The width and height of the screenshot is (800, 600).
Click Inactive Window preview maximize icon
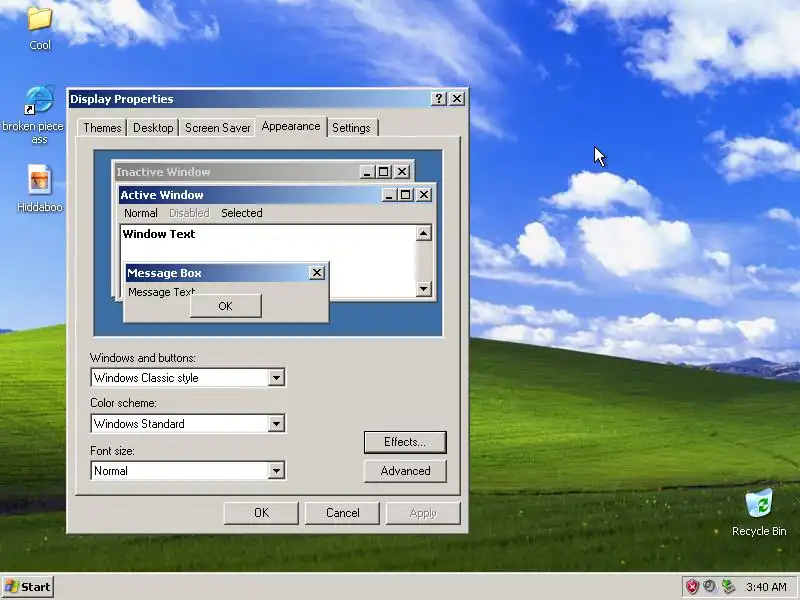coord(384,171)
